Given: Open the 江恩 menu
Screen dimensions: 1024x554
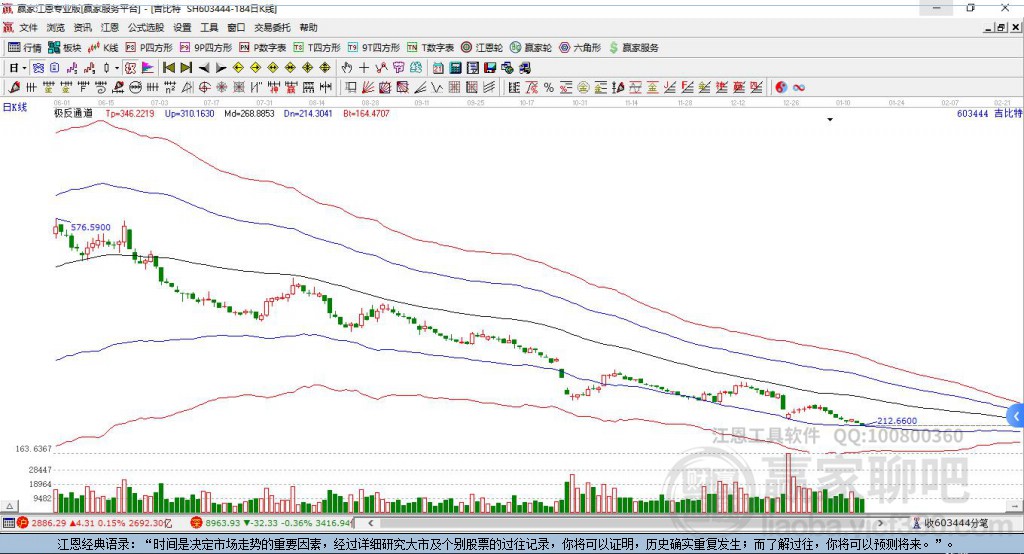Looking at the screenshot, I should (x=110, y=27).
